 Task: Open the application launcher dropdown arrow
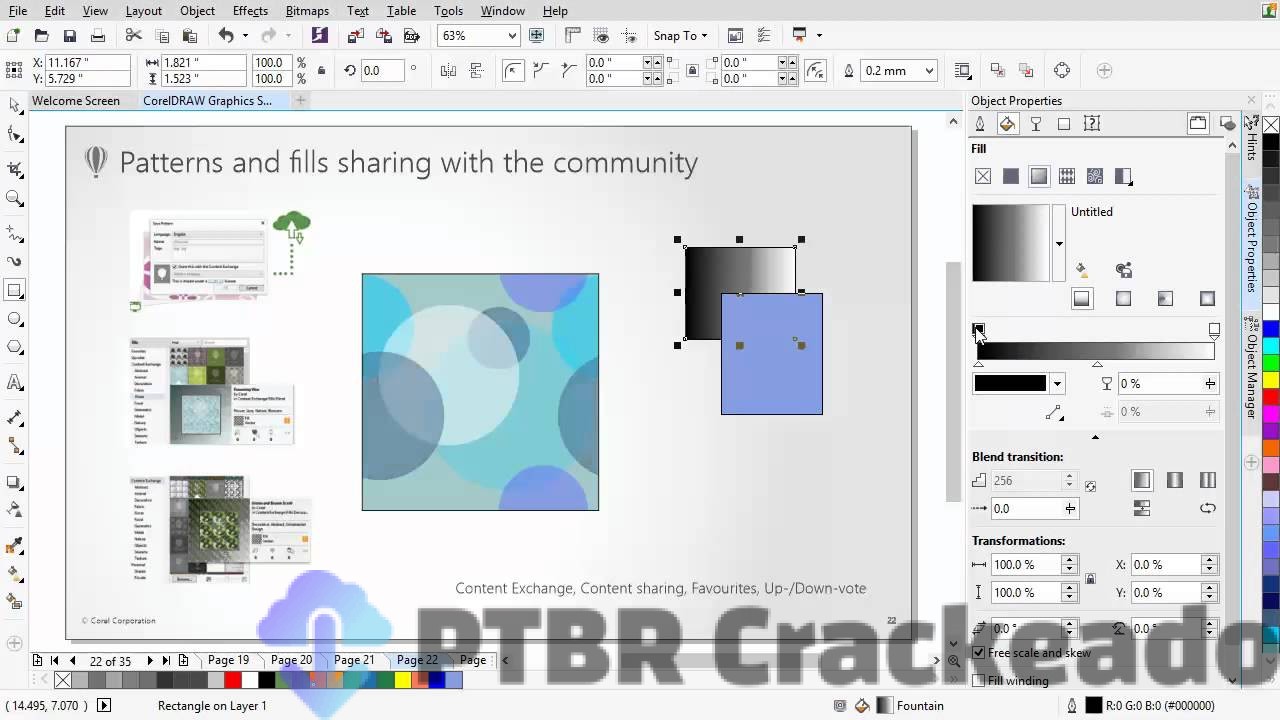[x=818, y=36]
